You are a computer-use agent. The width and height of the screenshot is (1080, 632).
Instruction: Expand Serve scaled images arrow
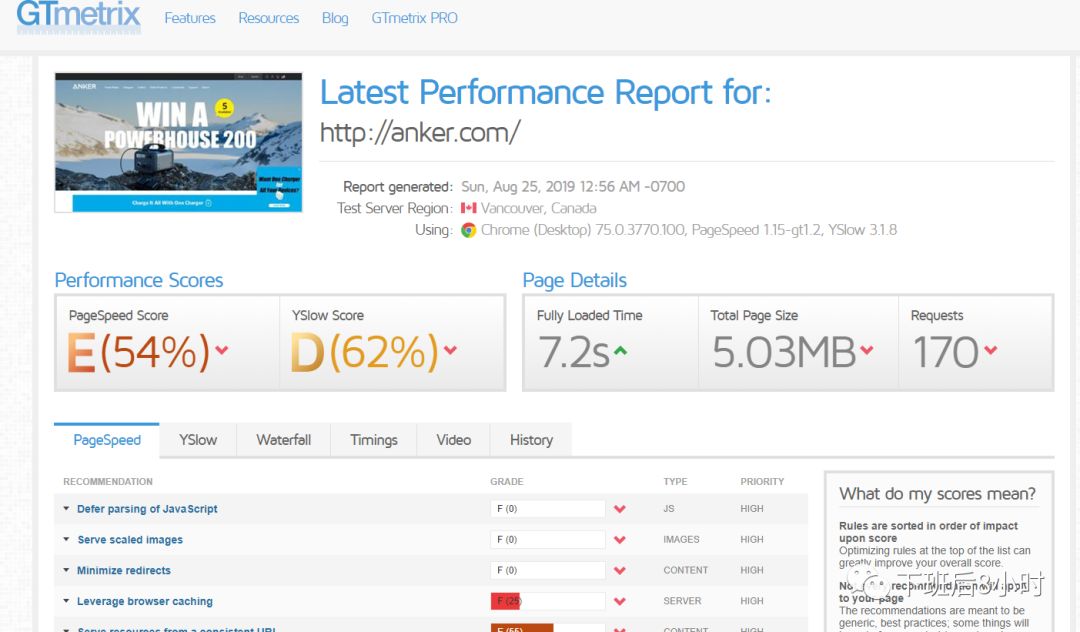[x=66, y=539]
